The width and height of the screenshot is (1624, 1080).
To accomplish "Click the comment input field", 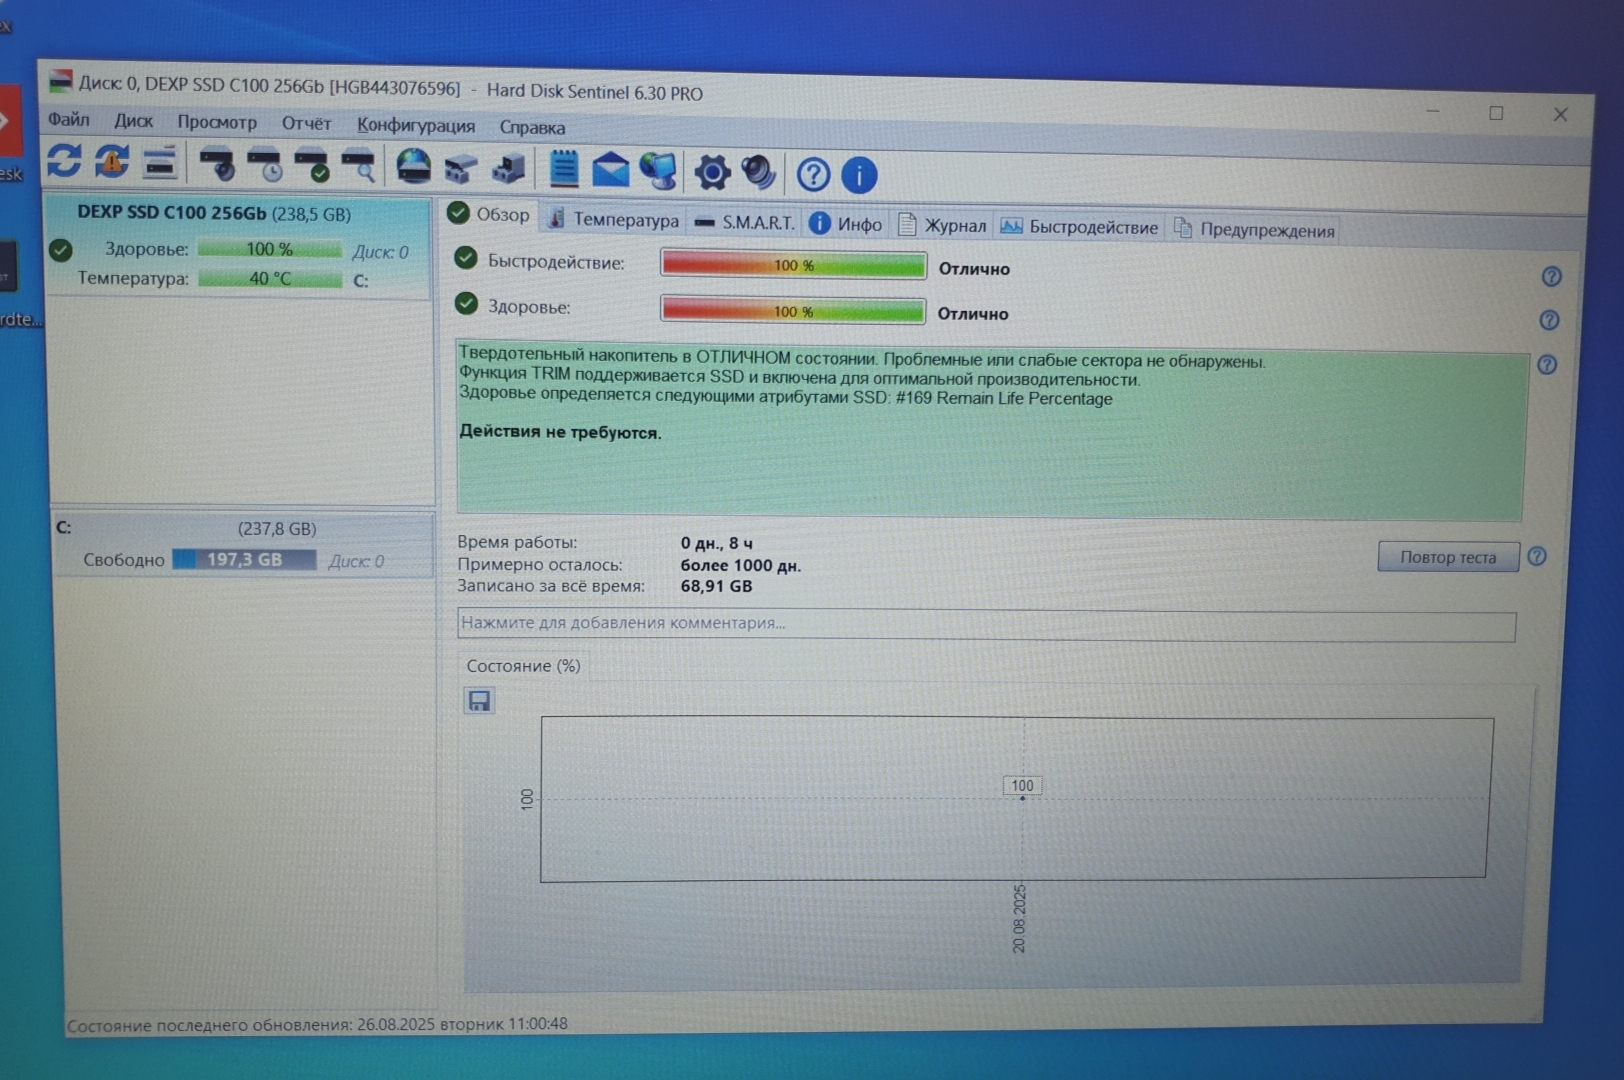I will click(985, 625).
